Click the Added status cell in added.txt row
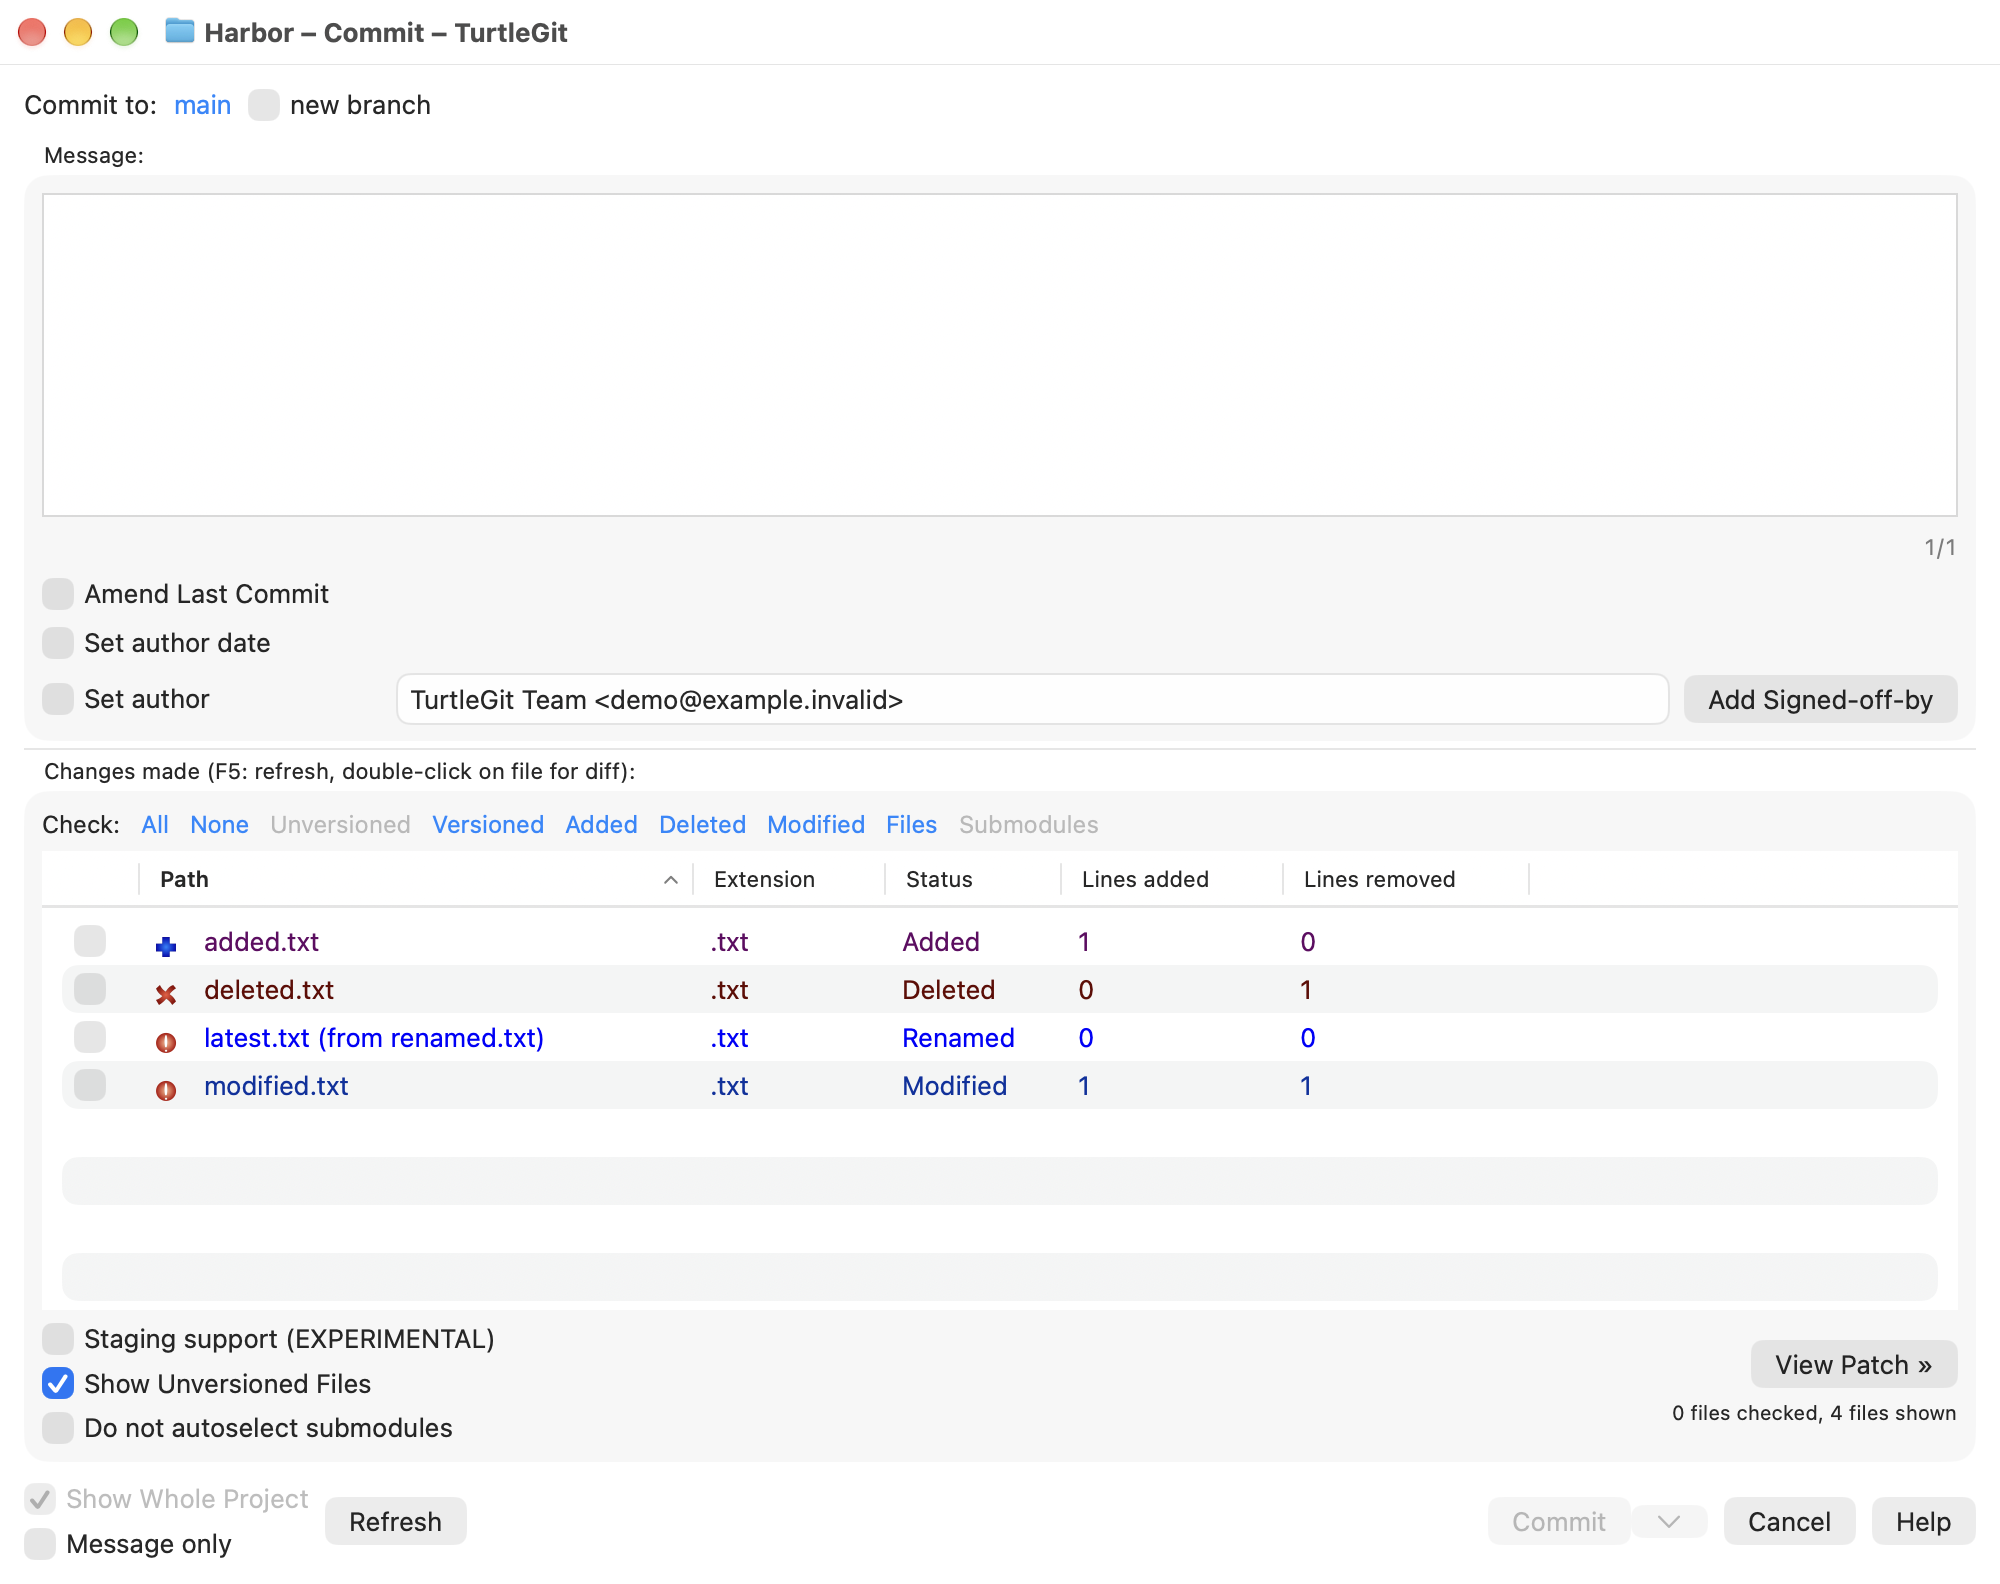 coord(940,942)
